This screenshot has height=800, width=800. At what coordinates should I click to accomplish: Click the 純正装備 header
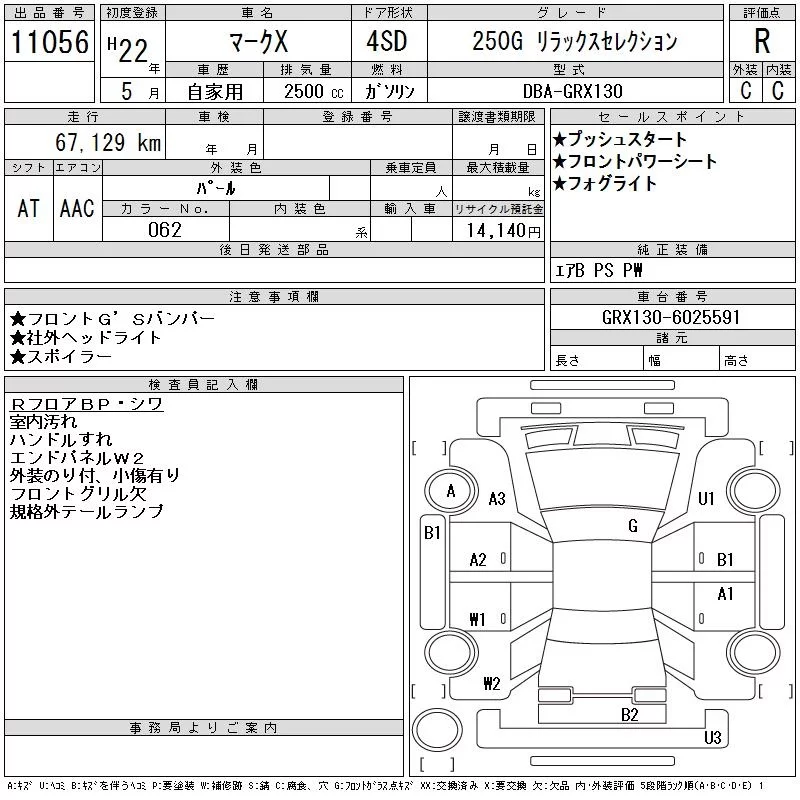pos(672,249)
